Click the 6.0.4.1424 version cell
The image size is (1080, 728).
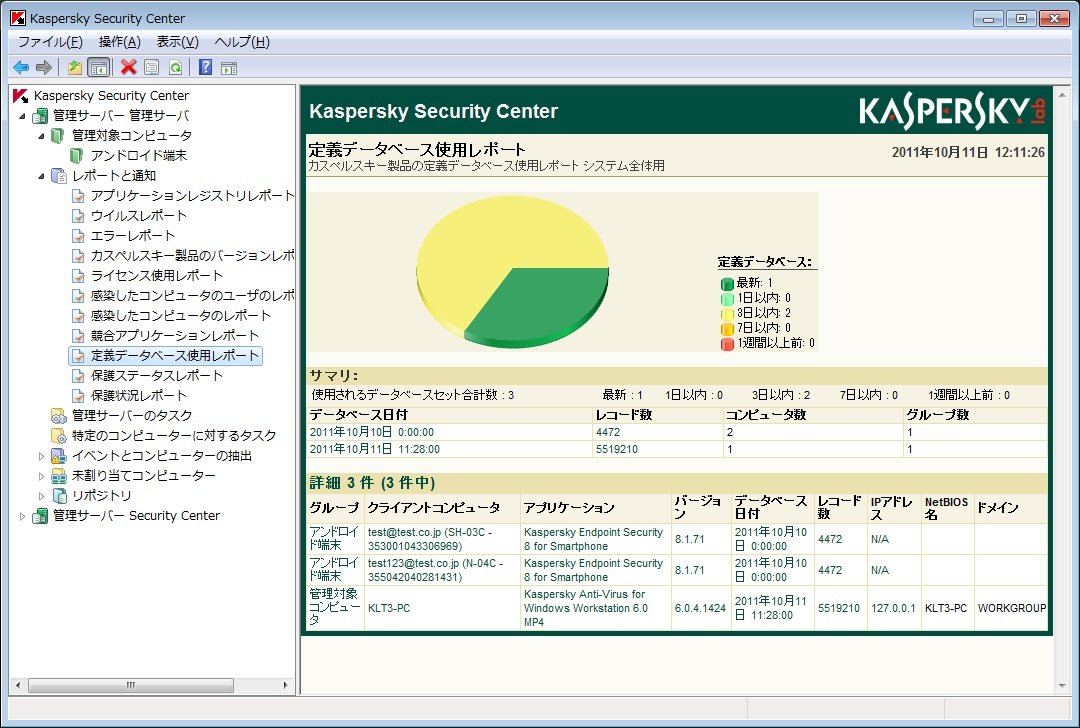coord(700,608)
